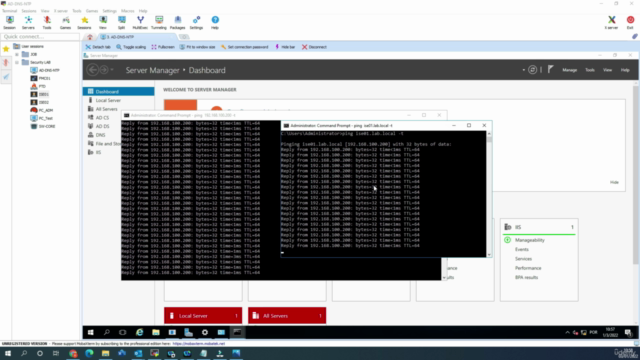Click Manageability in the IIS tile

click(x=529, y=240)
